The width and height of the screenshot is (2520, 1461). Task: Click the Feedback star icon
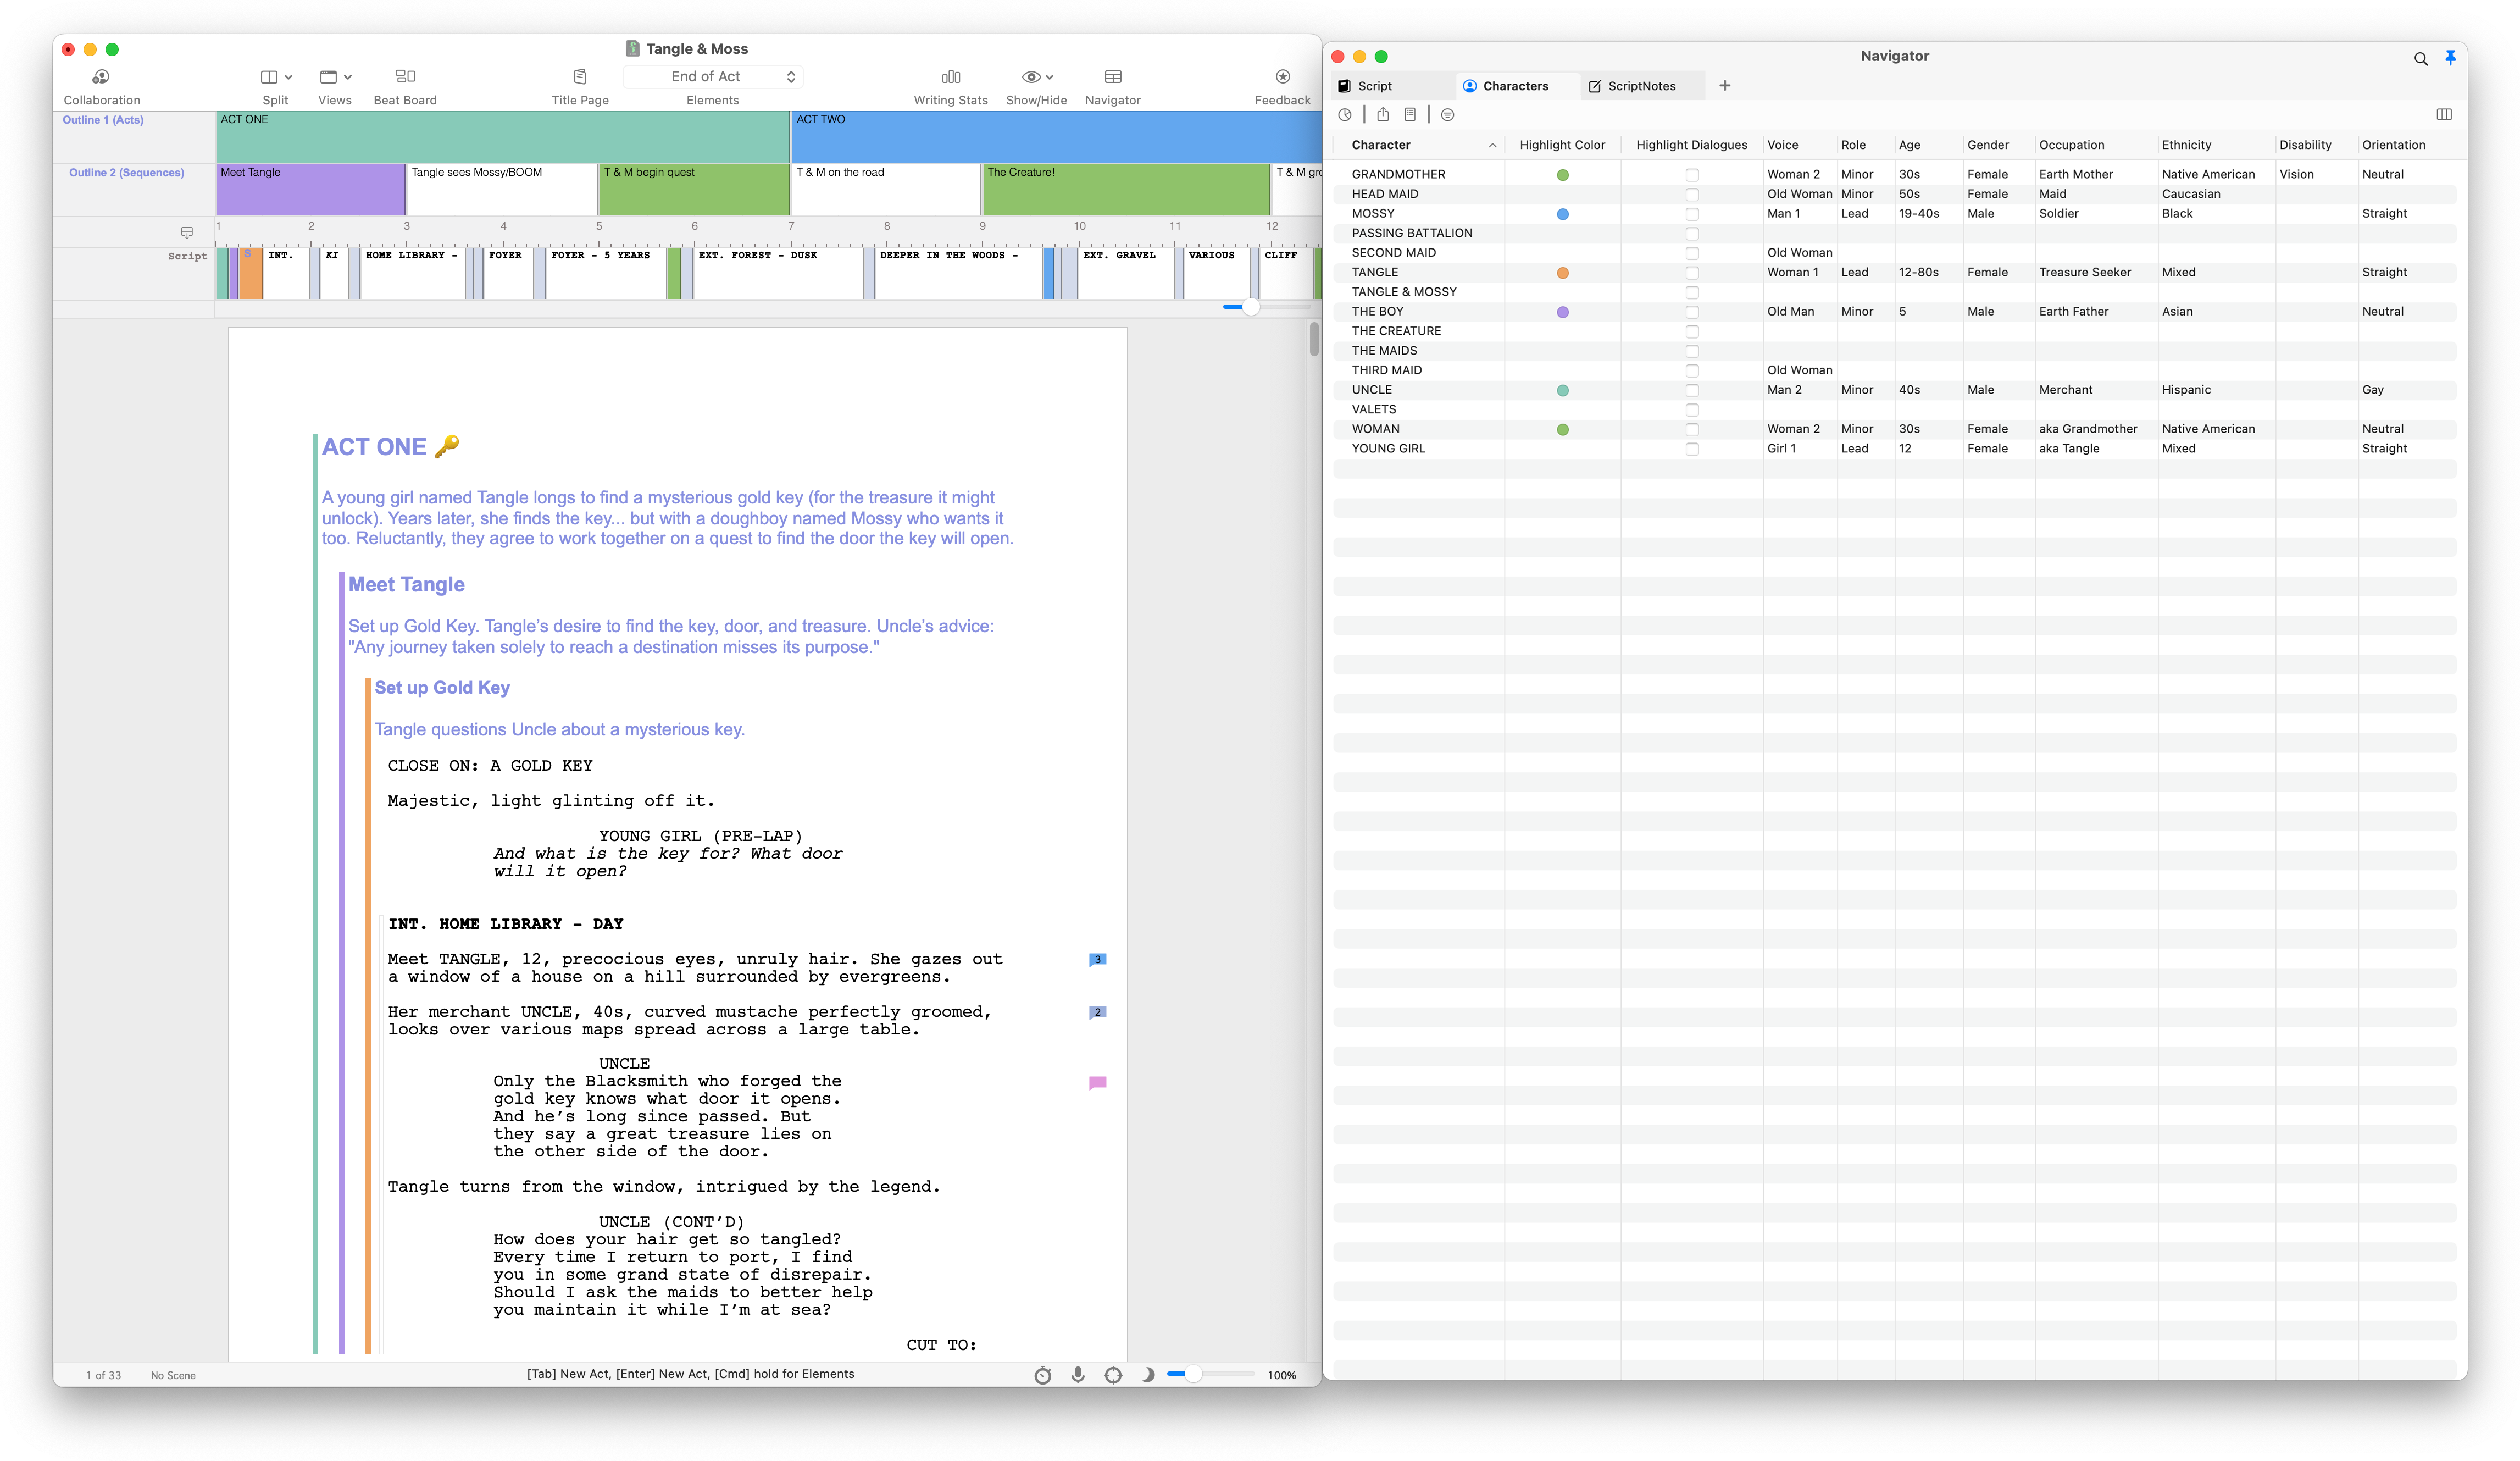[1282, 77]
